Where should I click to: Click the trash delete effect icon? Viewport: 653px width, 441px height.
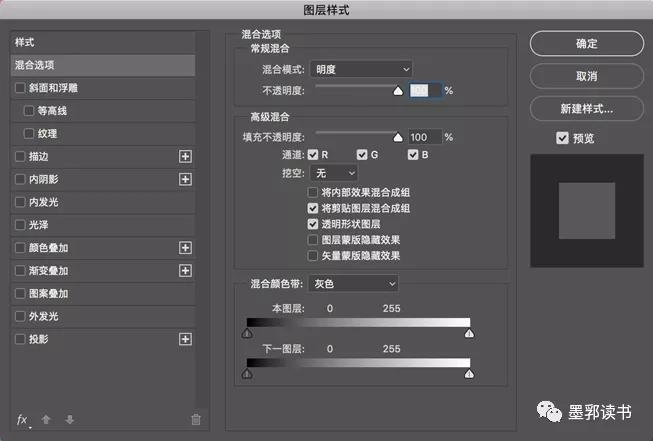(196, 419)
